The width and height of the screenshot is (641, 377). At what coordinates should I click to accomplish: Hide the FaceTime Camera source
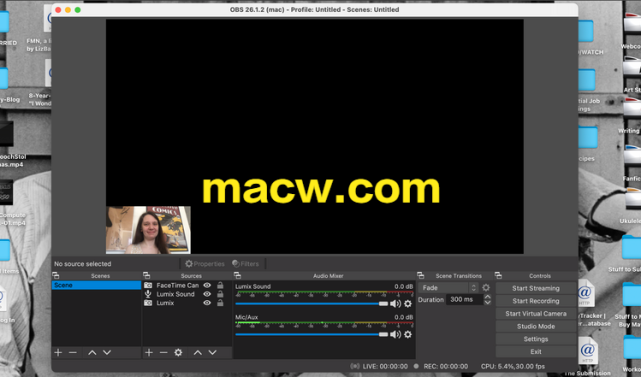point(207,285)
